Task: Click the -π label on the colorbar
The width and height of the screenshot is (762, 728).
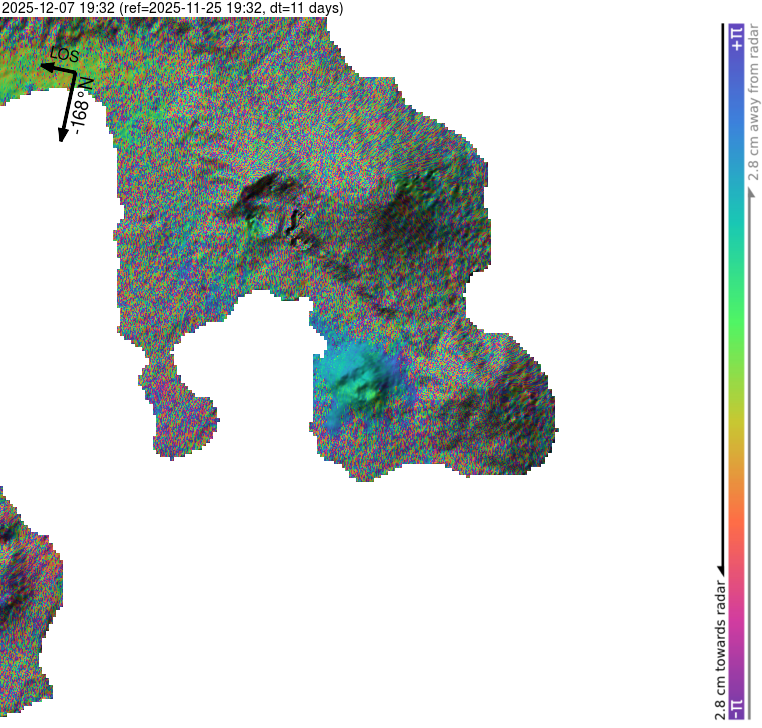Action: [737, 707]
